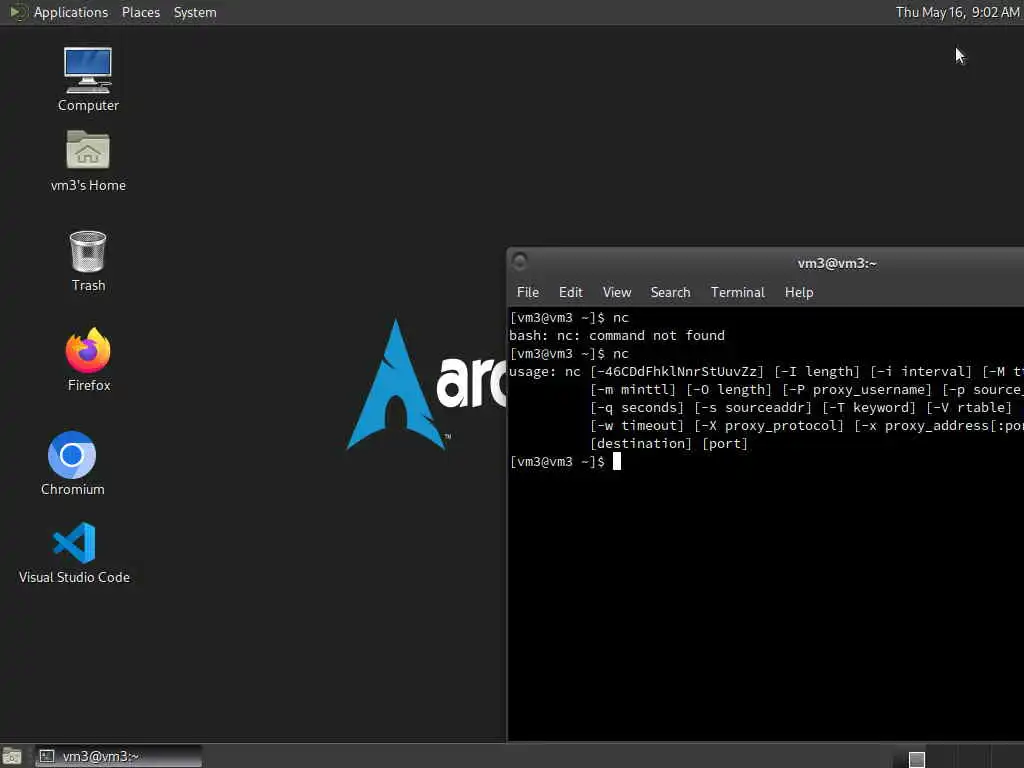The image size is (1024, 768).
Task: Launch Firefox from the desktop
Action: coord(88,359)
